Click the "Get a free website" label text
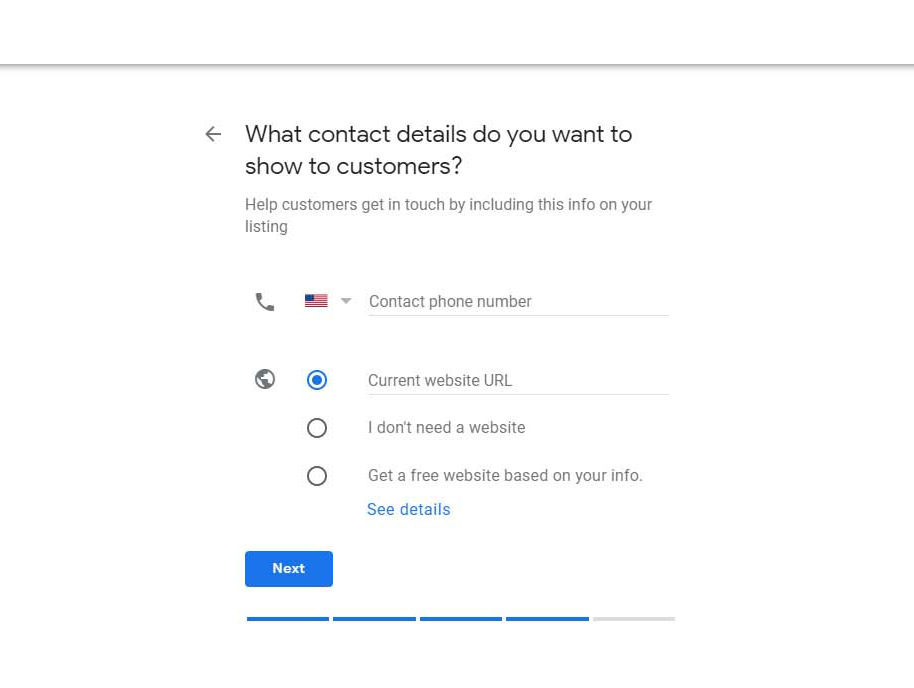This screenshot has width=914, height=688. (505, 476)
